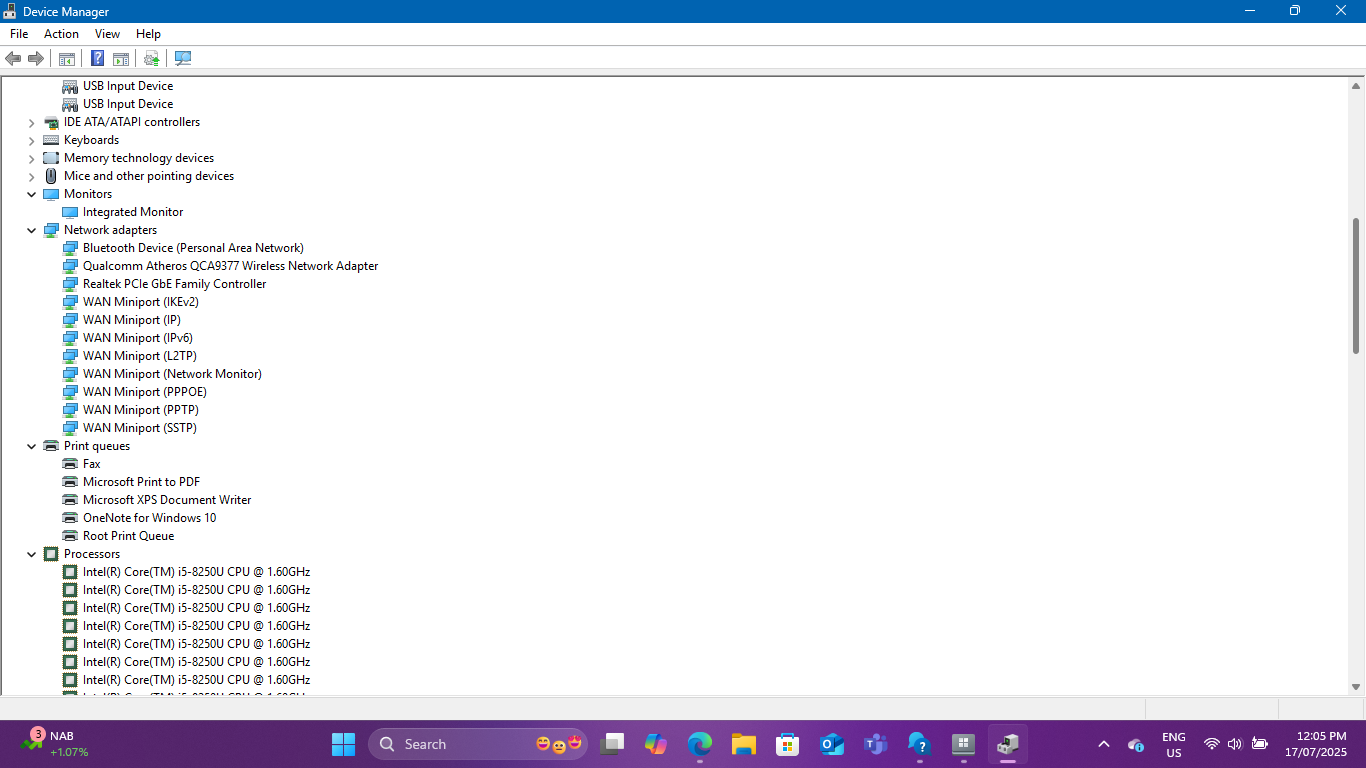Click adapter icon beside WAN Miniport (SSTP)
The height and width of the screenshot is (768, 1366).
(70, 428)
